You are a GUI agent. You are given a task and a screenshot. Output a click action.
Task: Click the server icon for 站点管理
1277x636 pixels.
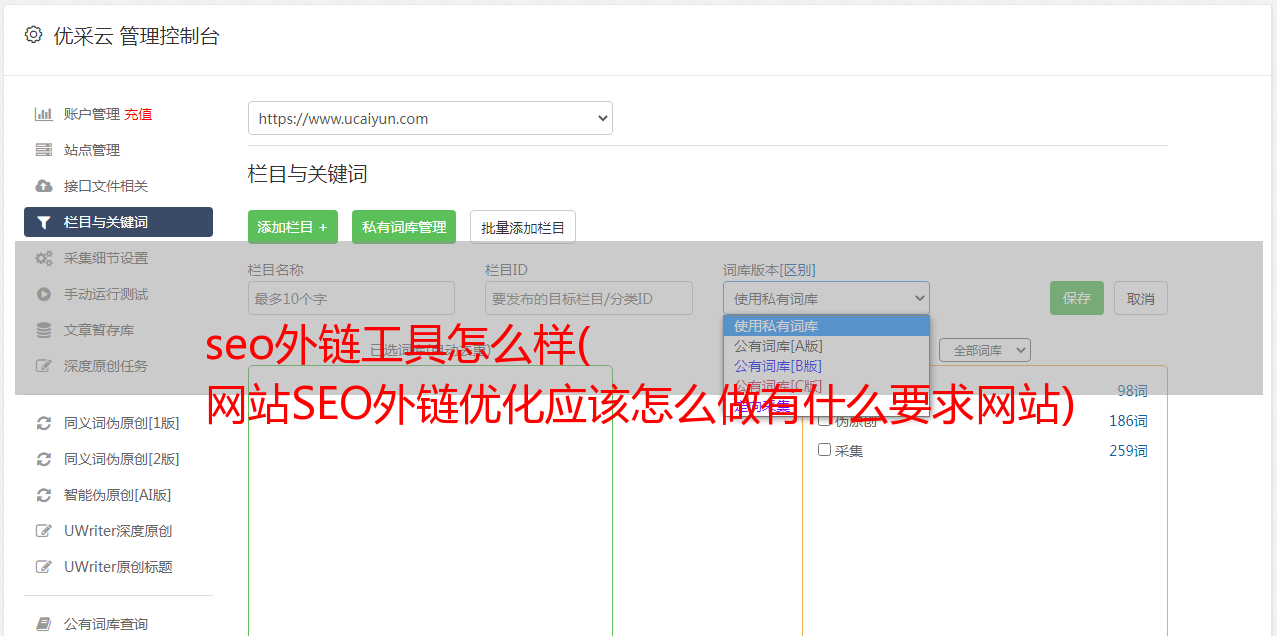click(44, 150)
